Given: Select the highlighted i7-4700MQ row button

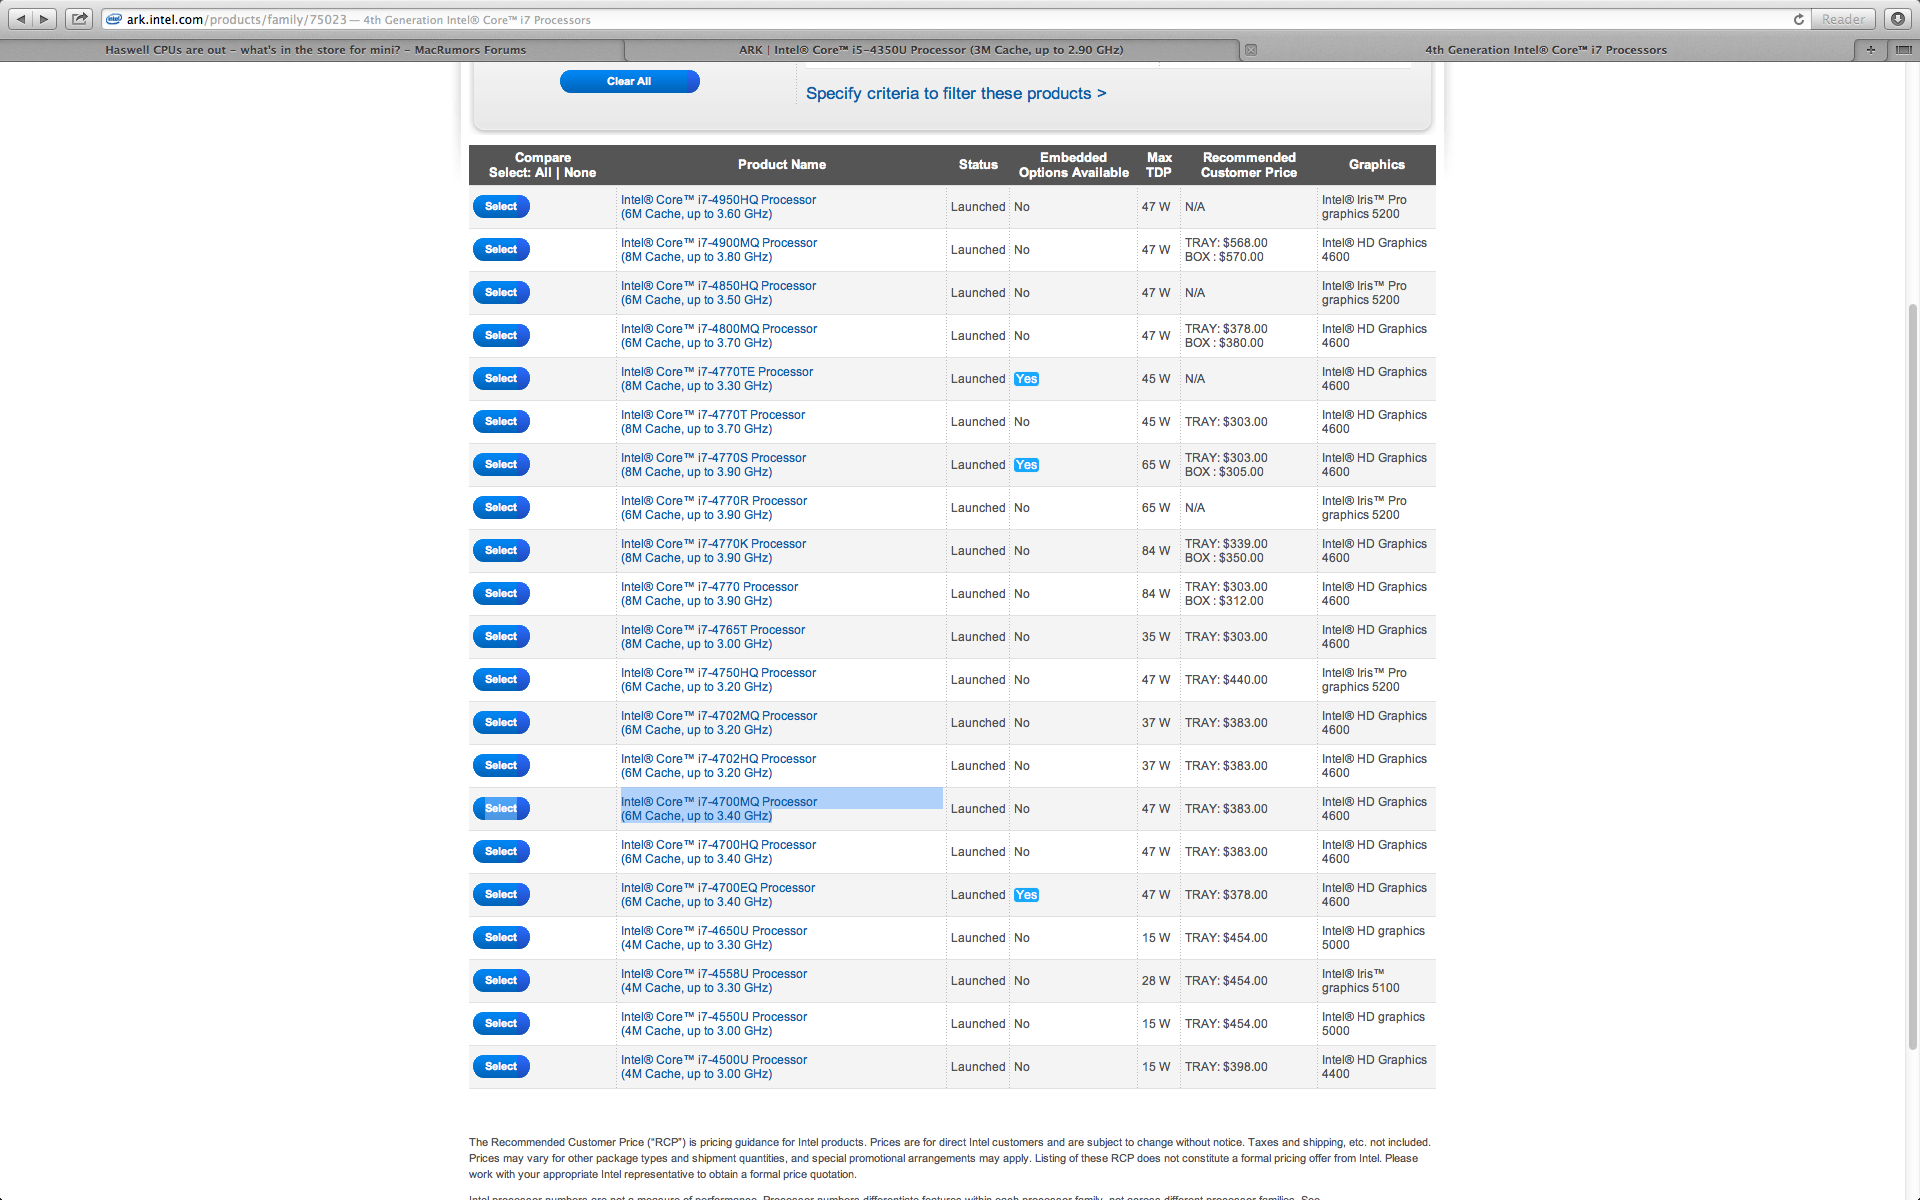Looking at the screenshot, I should 501,808.
